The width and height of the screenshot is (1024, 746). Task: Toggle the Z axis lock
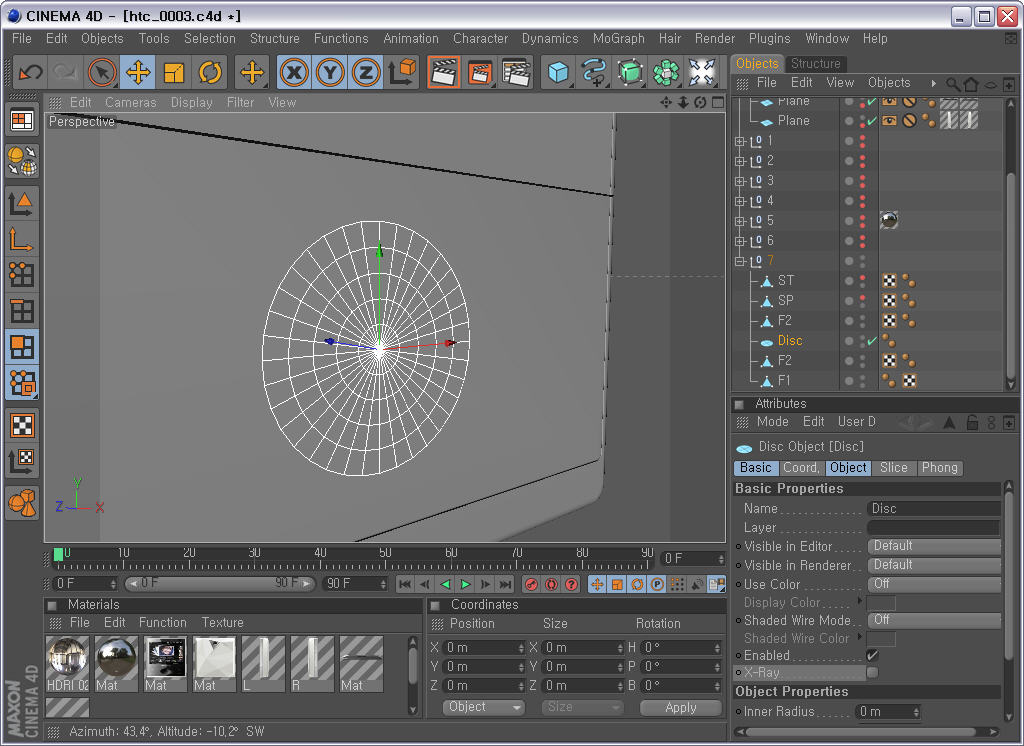pos(366,72)
